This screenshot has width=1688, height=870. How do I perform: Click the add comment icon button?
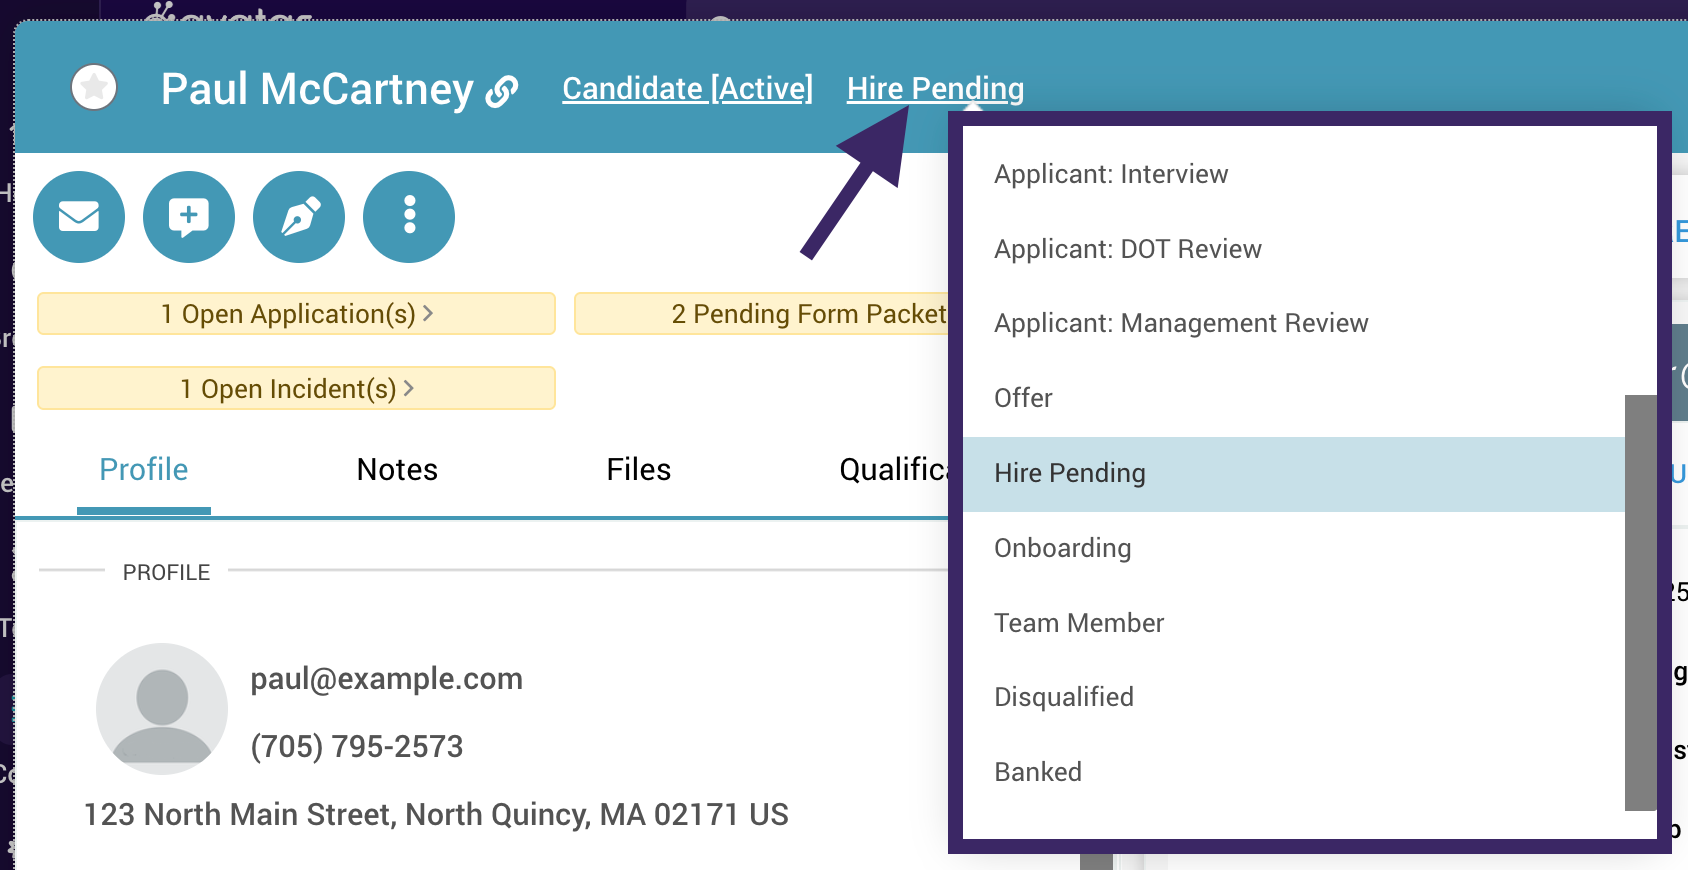189,216
